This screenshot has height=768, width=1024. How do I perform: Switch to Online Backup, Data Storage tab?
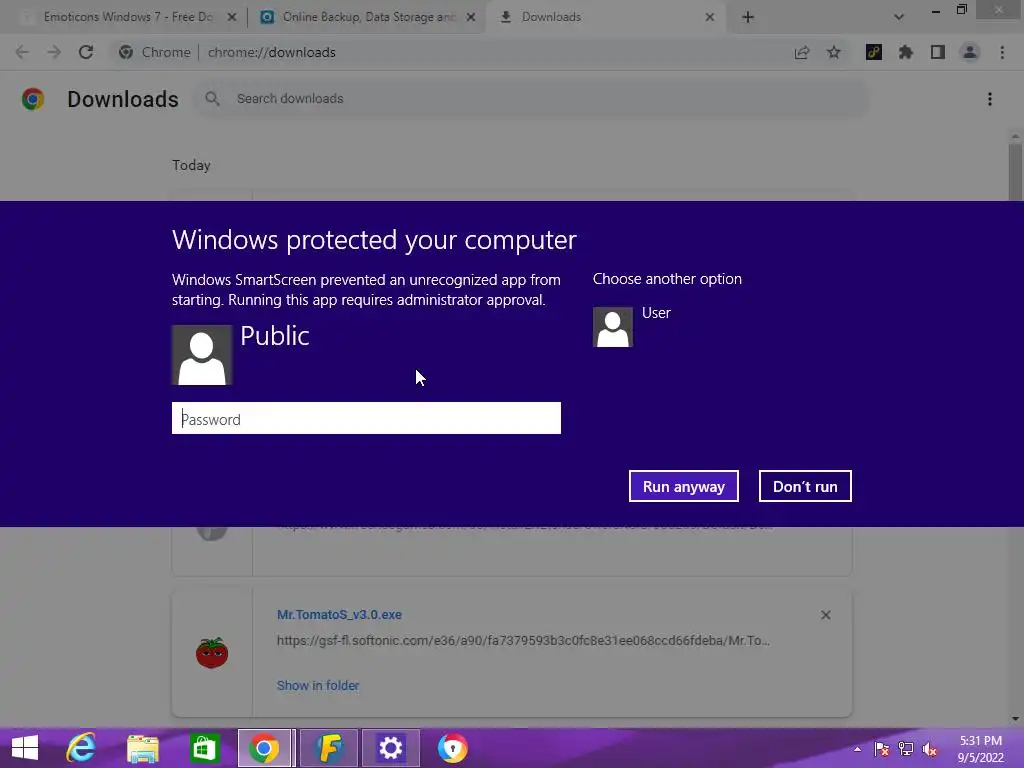click(x=368, y=17)
